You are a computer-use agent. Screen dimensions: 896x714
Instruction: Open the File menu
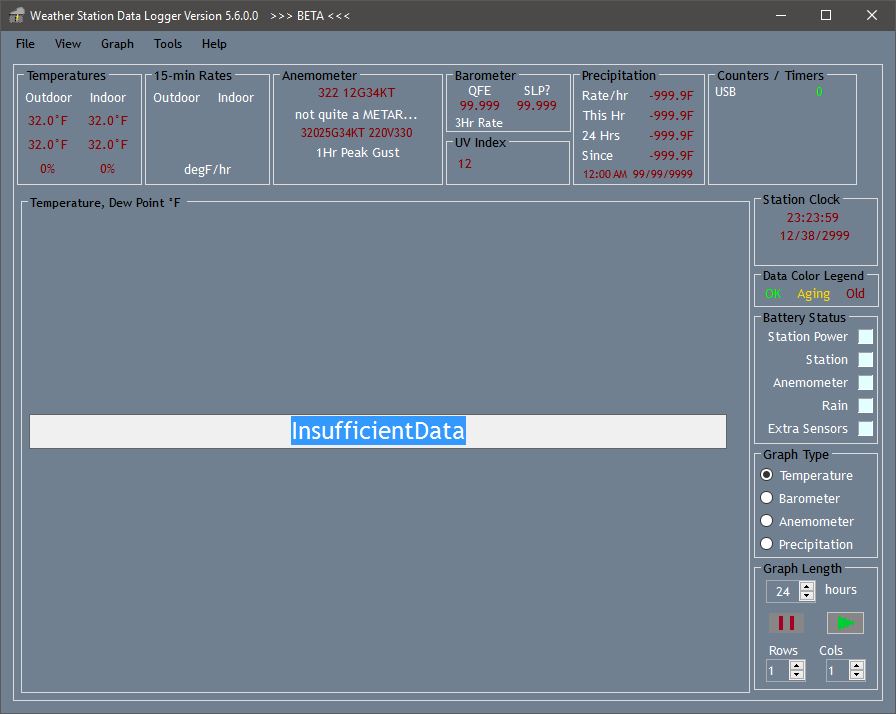[x=24, y=44]
